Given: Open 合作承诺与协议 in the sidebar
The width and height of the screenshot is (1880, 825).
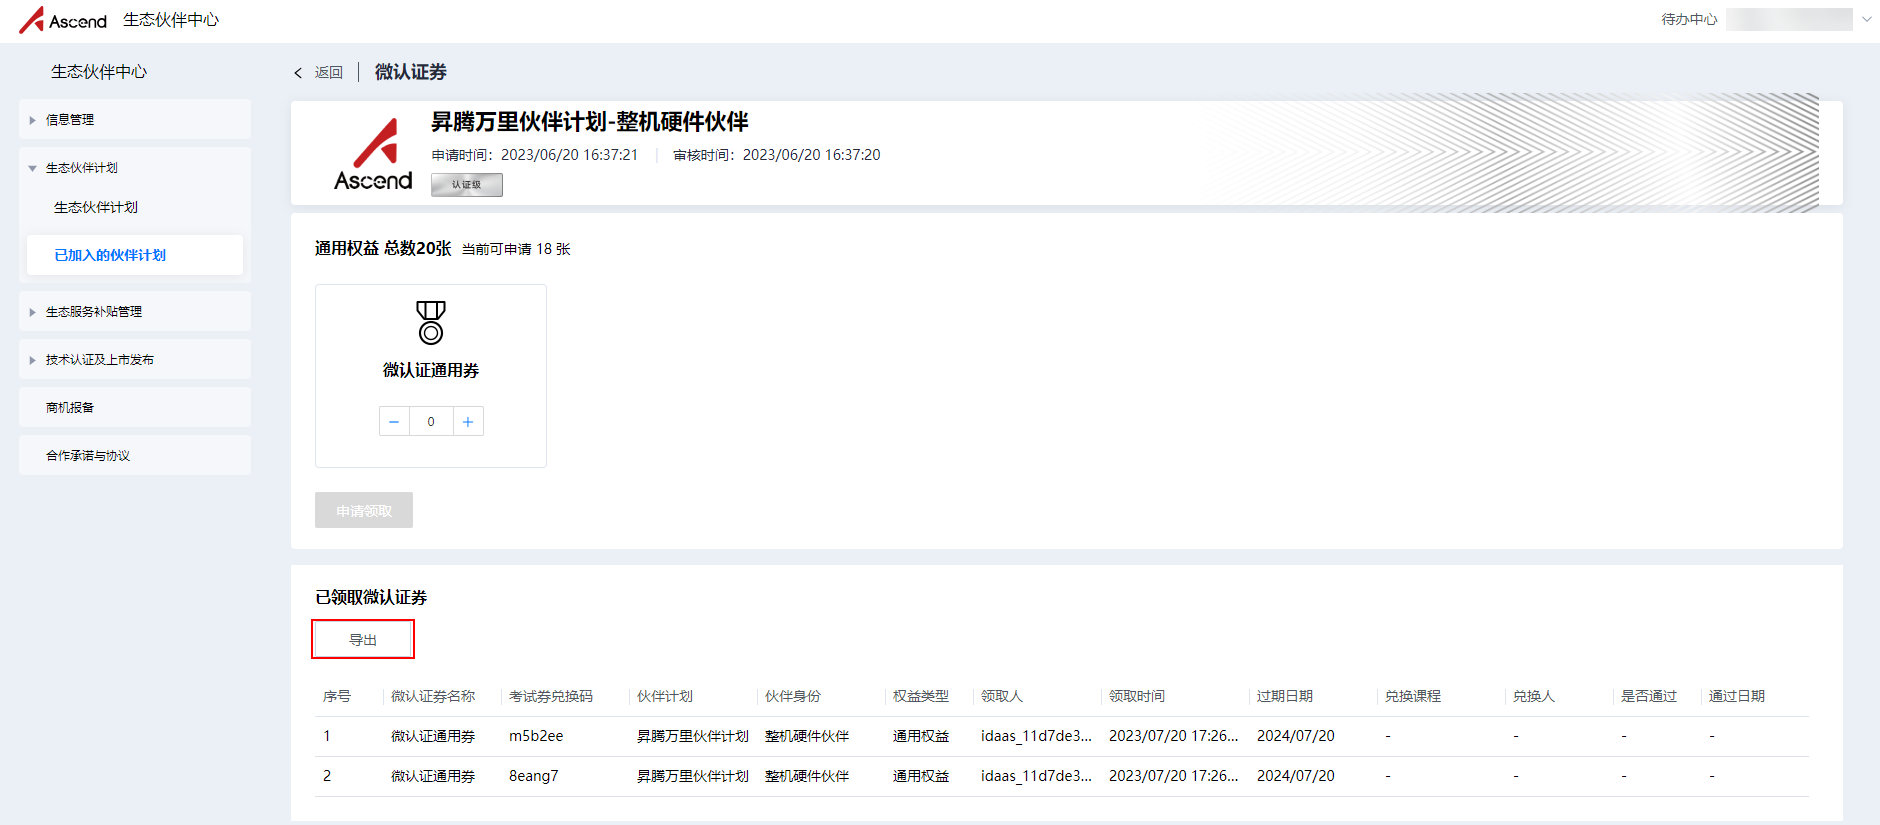Looking at the screenshot, I should click(x=135, y=455).
